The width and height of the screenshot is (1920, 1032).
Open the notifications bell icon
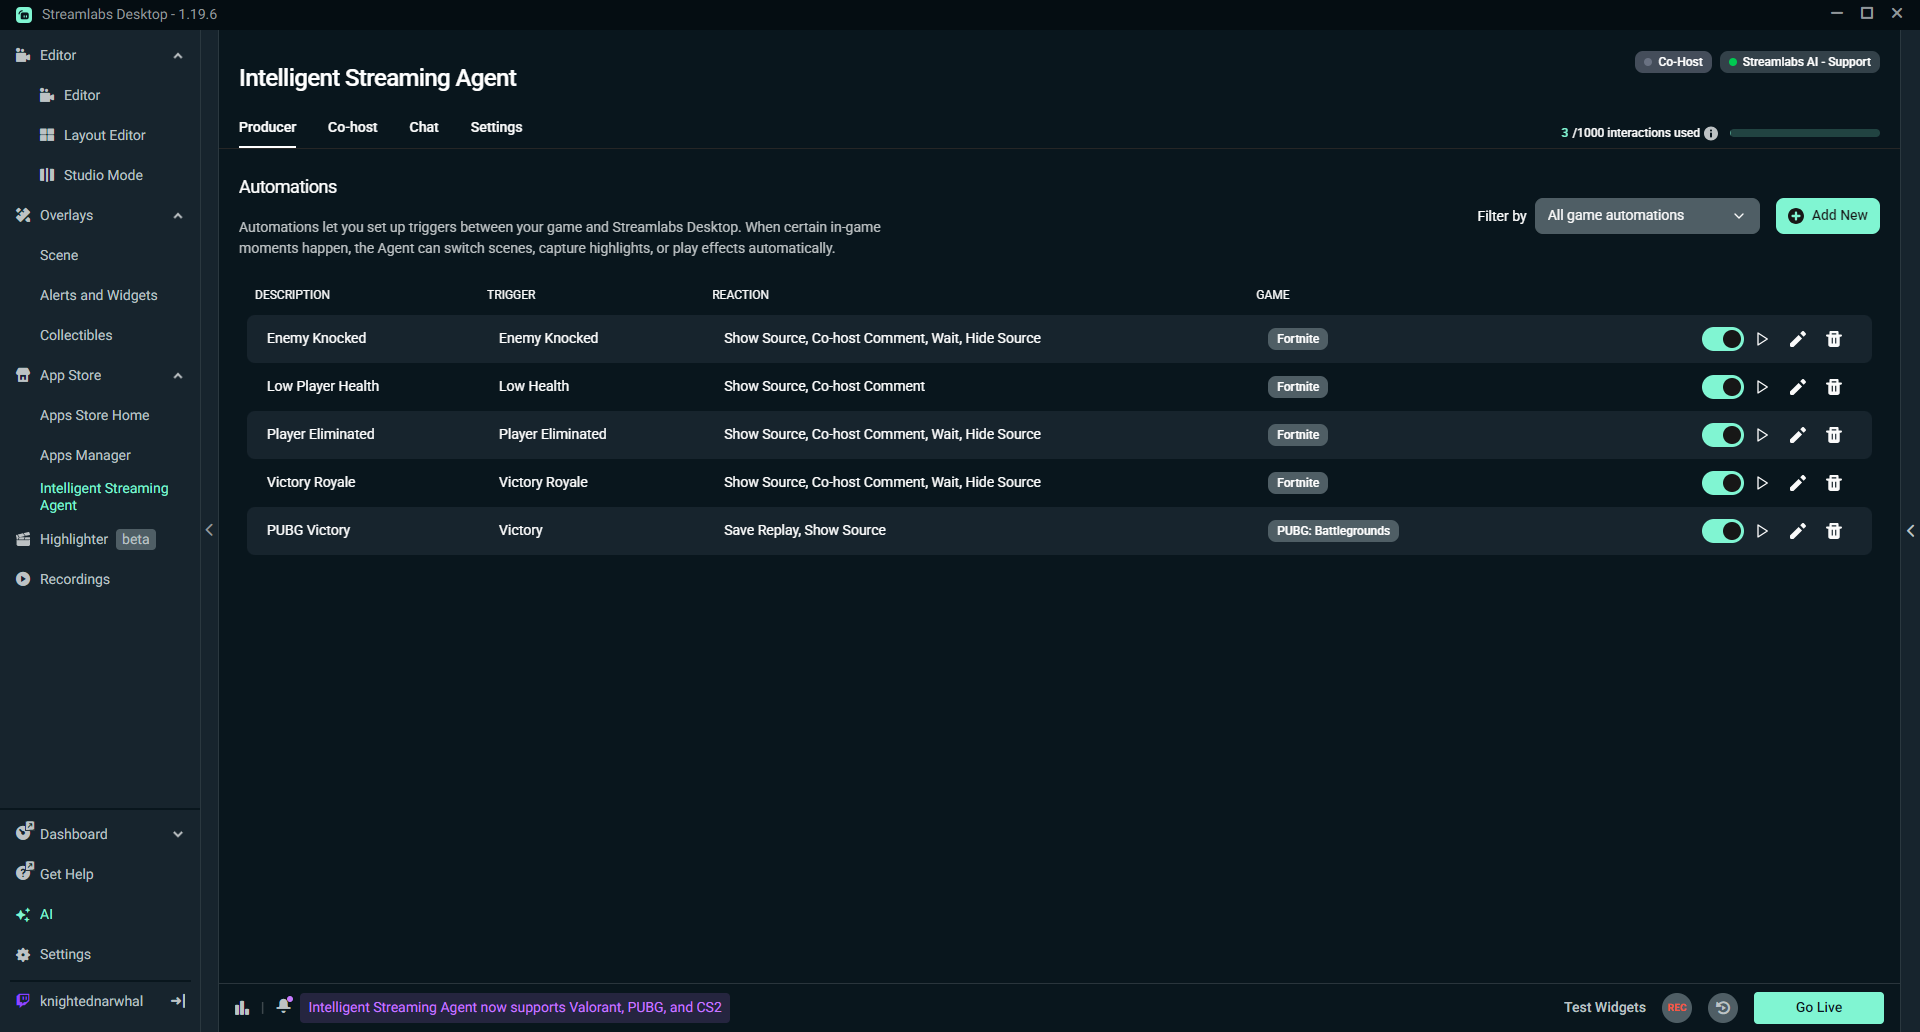click(284, 1005)
